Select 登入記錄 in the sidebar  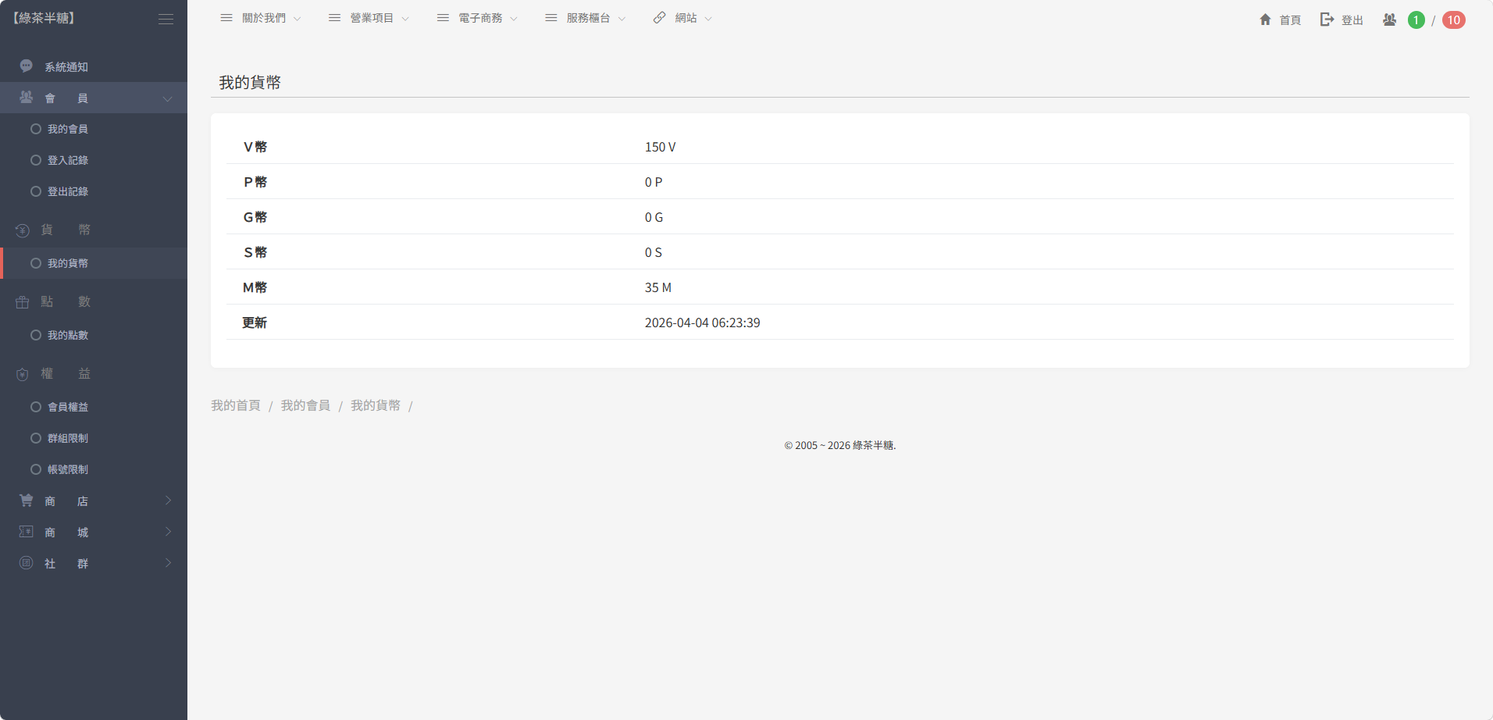[x=67, y=160]
